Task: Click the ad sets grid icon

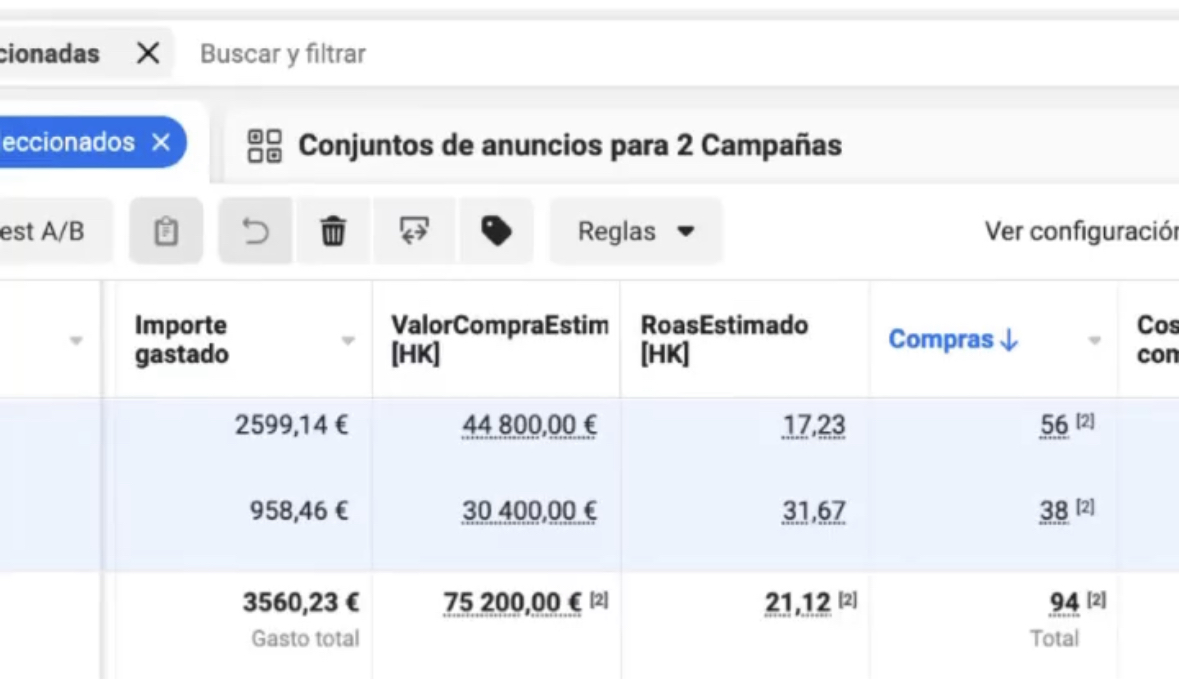Action: pyautogui.click(x=265, y=146)
